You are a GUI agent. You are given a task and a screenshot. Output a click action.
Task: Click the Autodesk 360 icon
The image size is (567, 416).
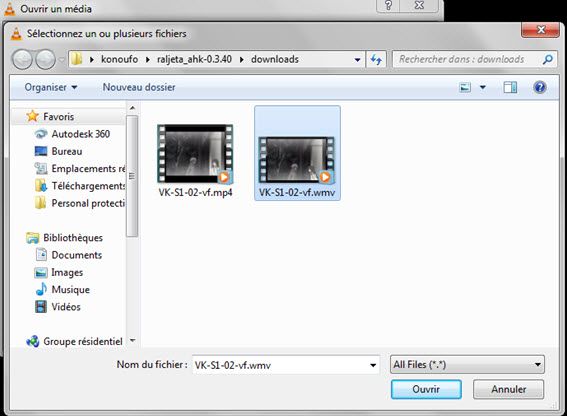[40, 134]
